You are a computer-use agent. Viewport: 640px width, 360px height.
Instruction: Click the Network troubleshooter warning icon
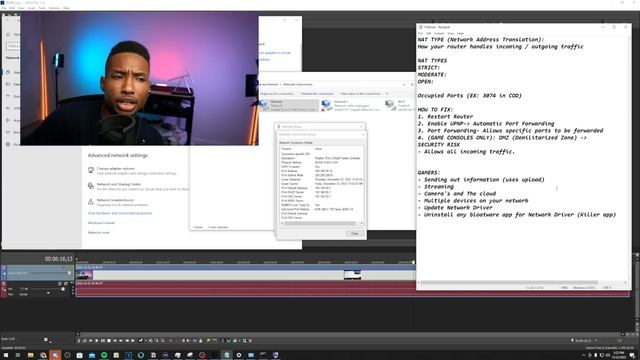pyautogui.click(x=91, y=202)
